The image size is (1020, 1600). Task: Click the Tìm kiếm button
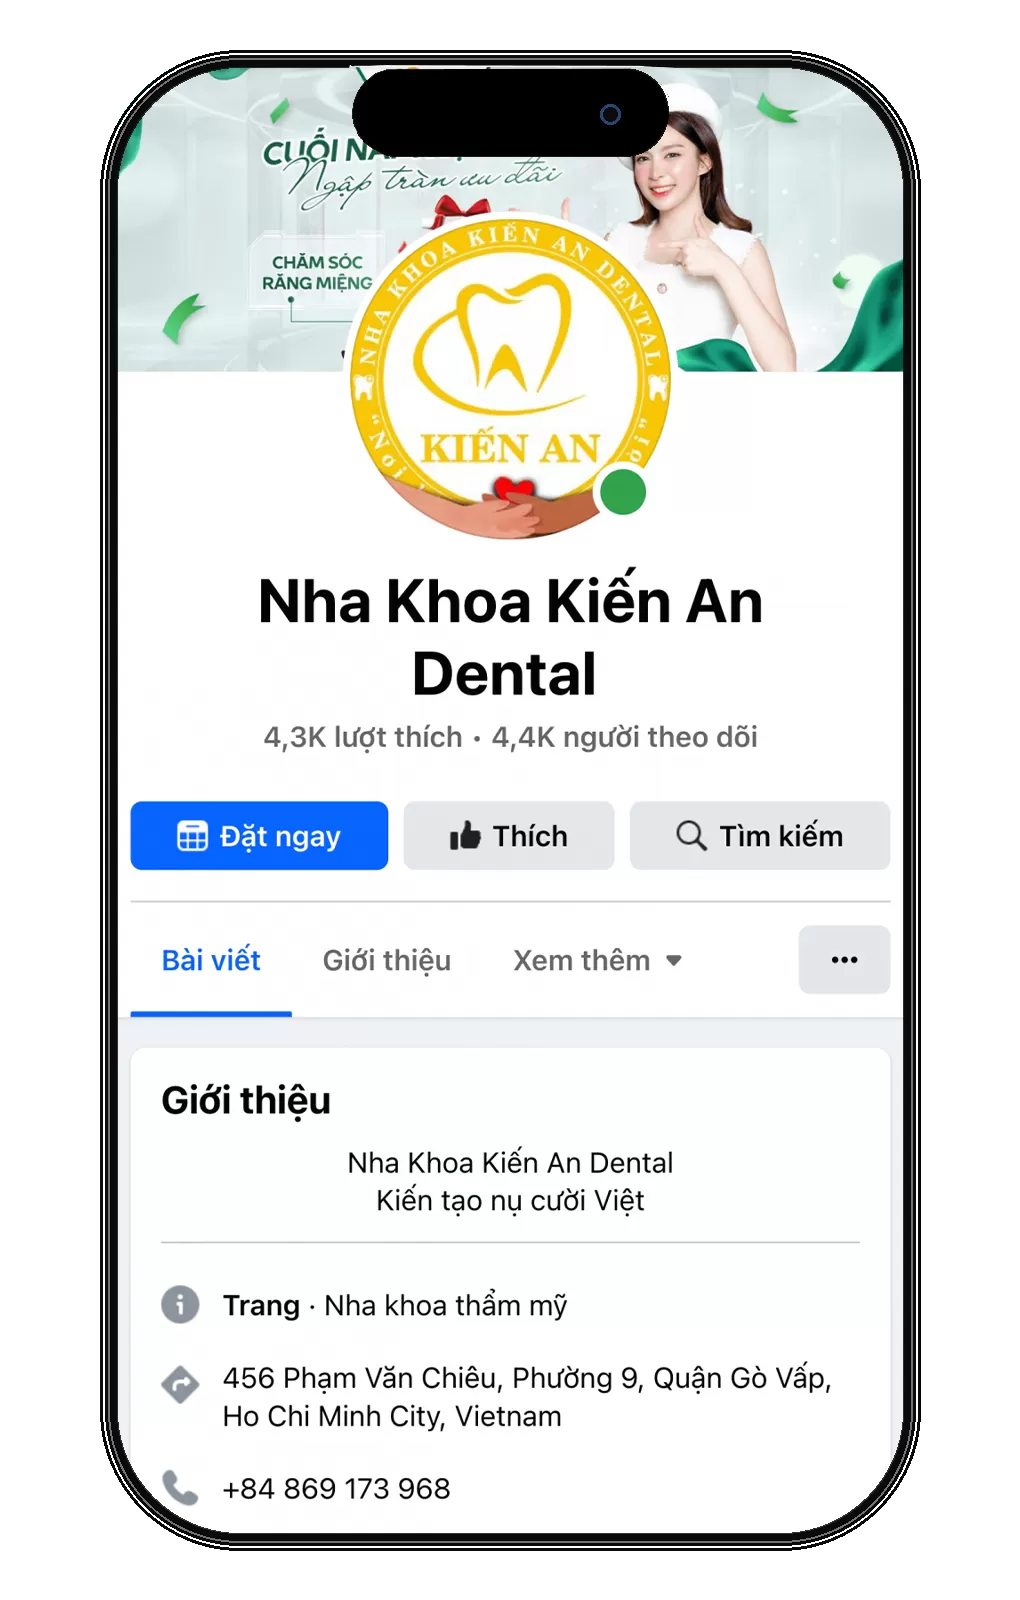pyautogui.click(x=760, y=835)
